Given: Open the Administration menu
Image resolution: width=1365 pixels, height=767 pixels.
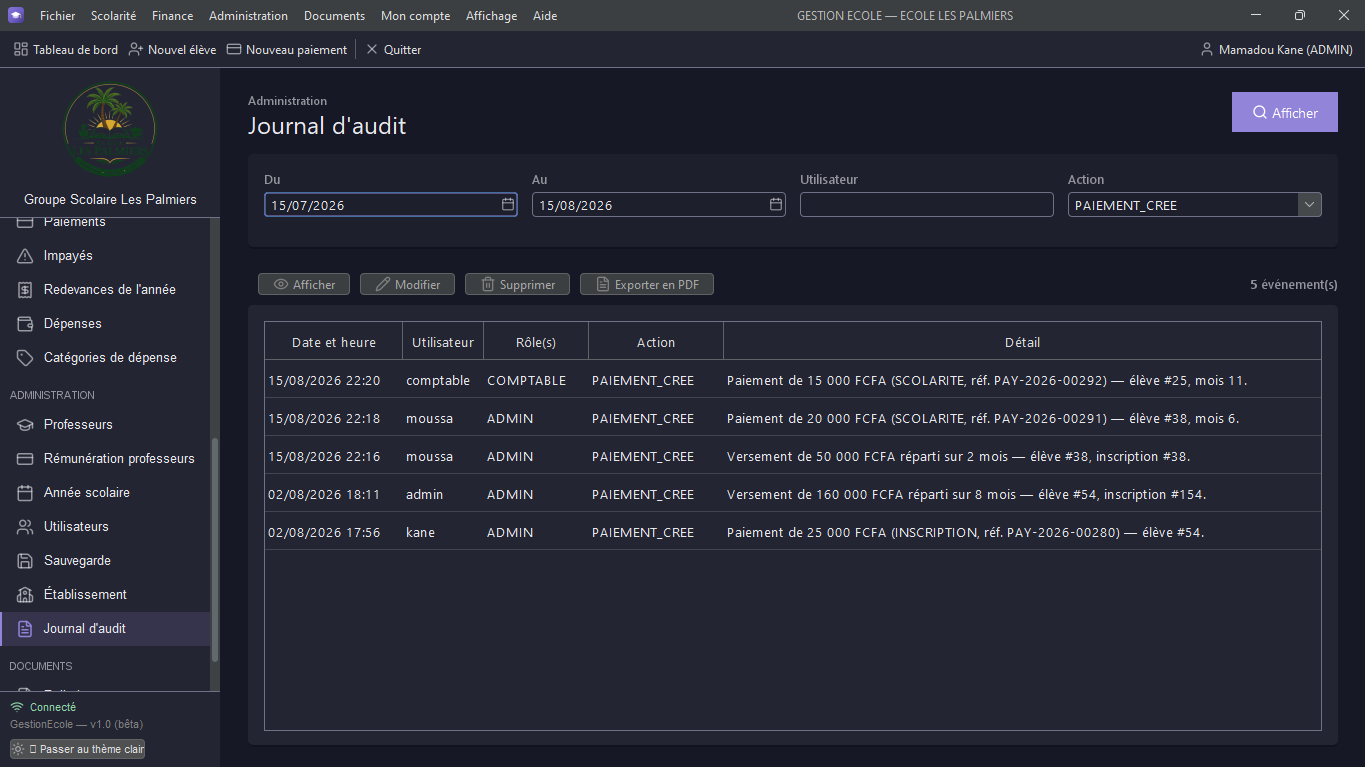Looking at the screenshot, I should tap(249, 16).
